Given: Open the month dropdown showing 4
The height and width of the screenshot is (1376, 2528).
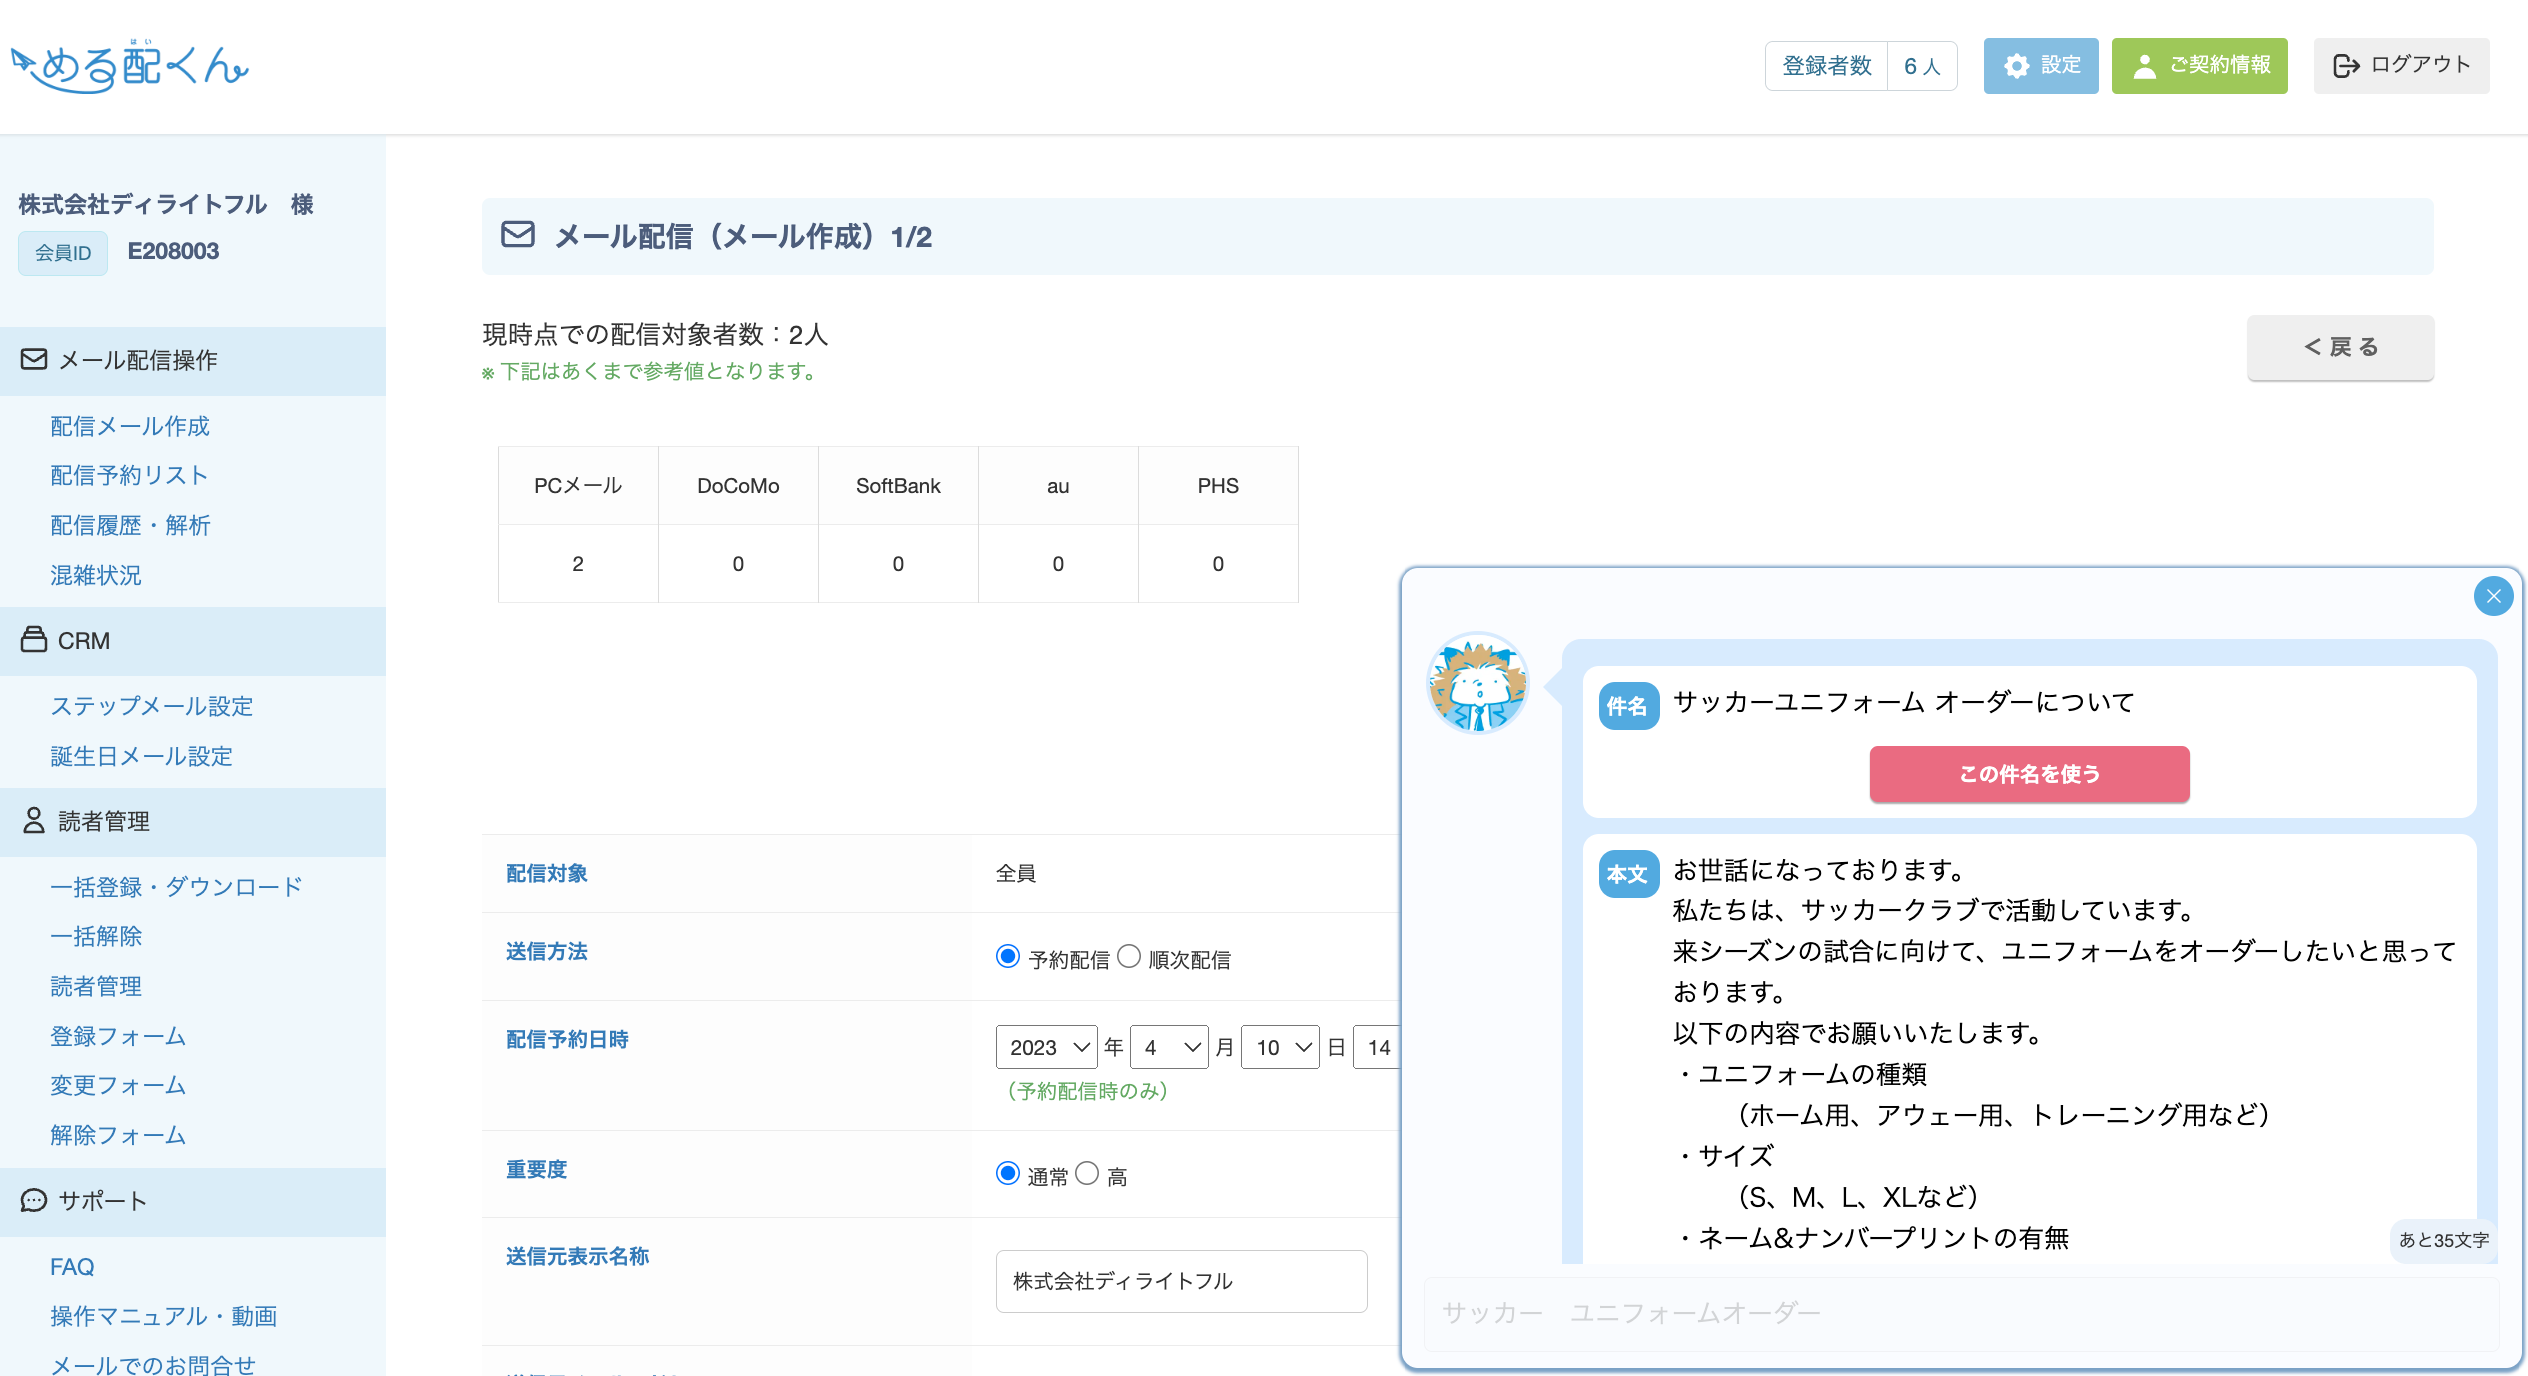Looking at the screenshot, I should point(1169,1047).
